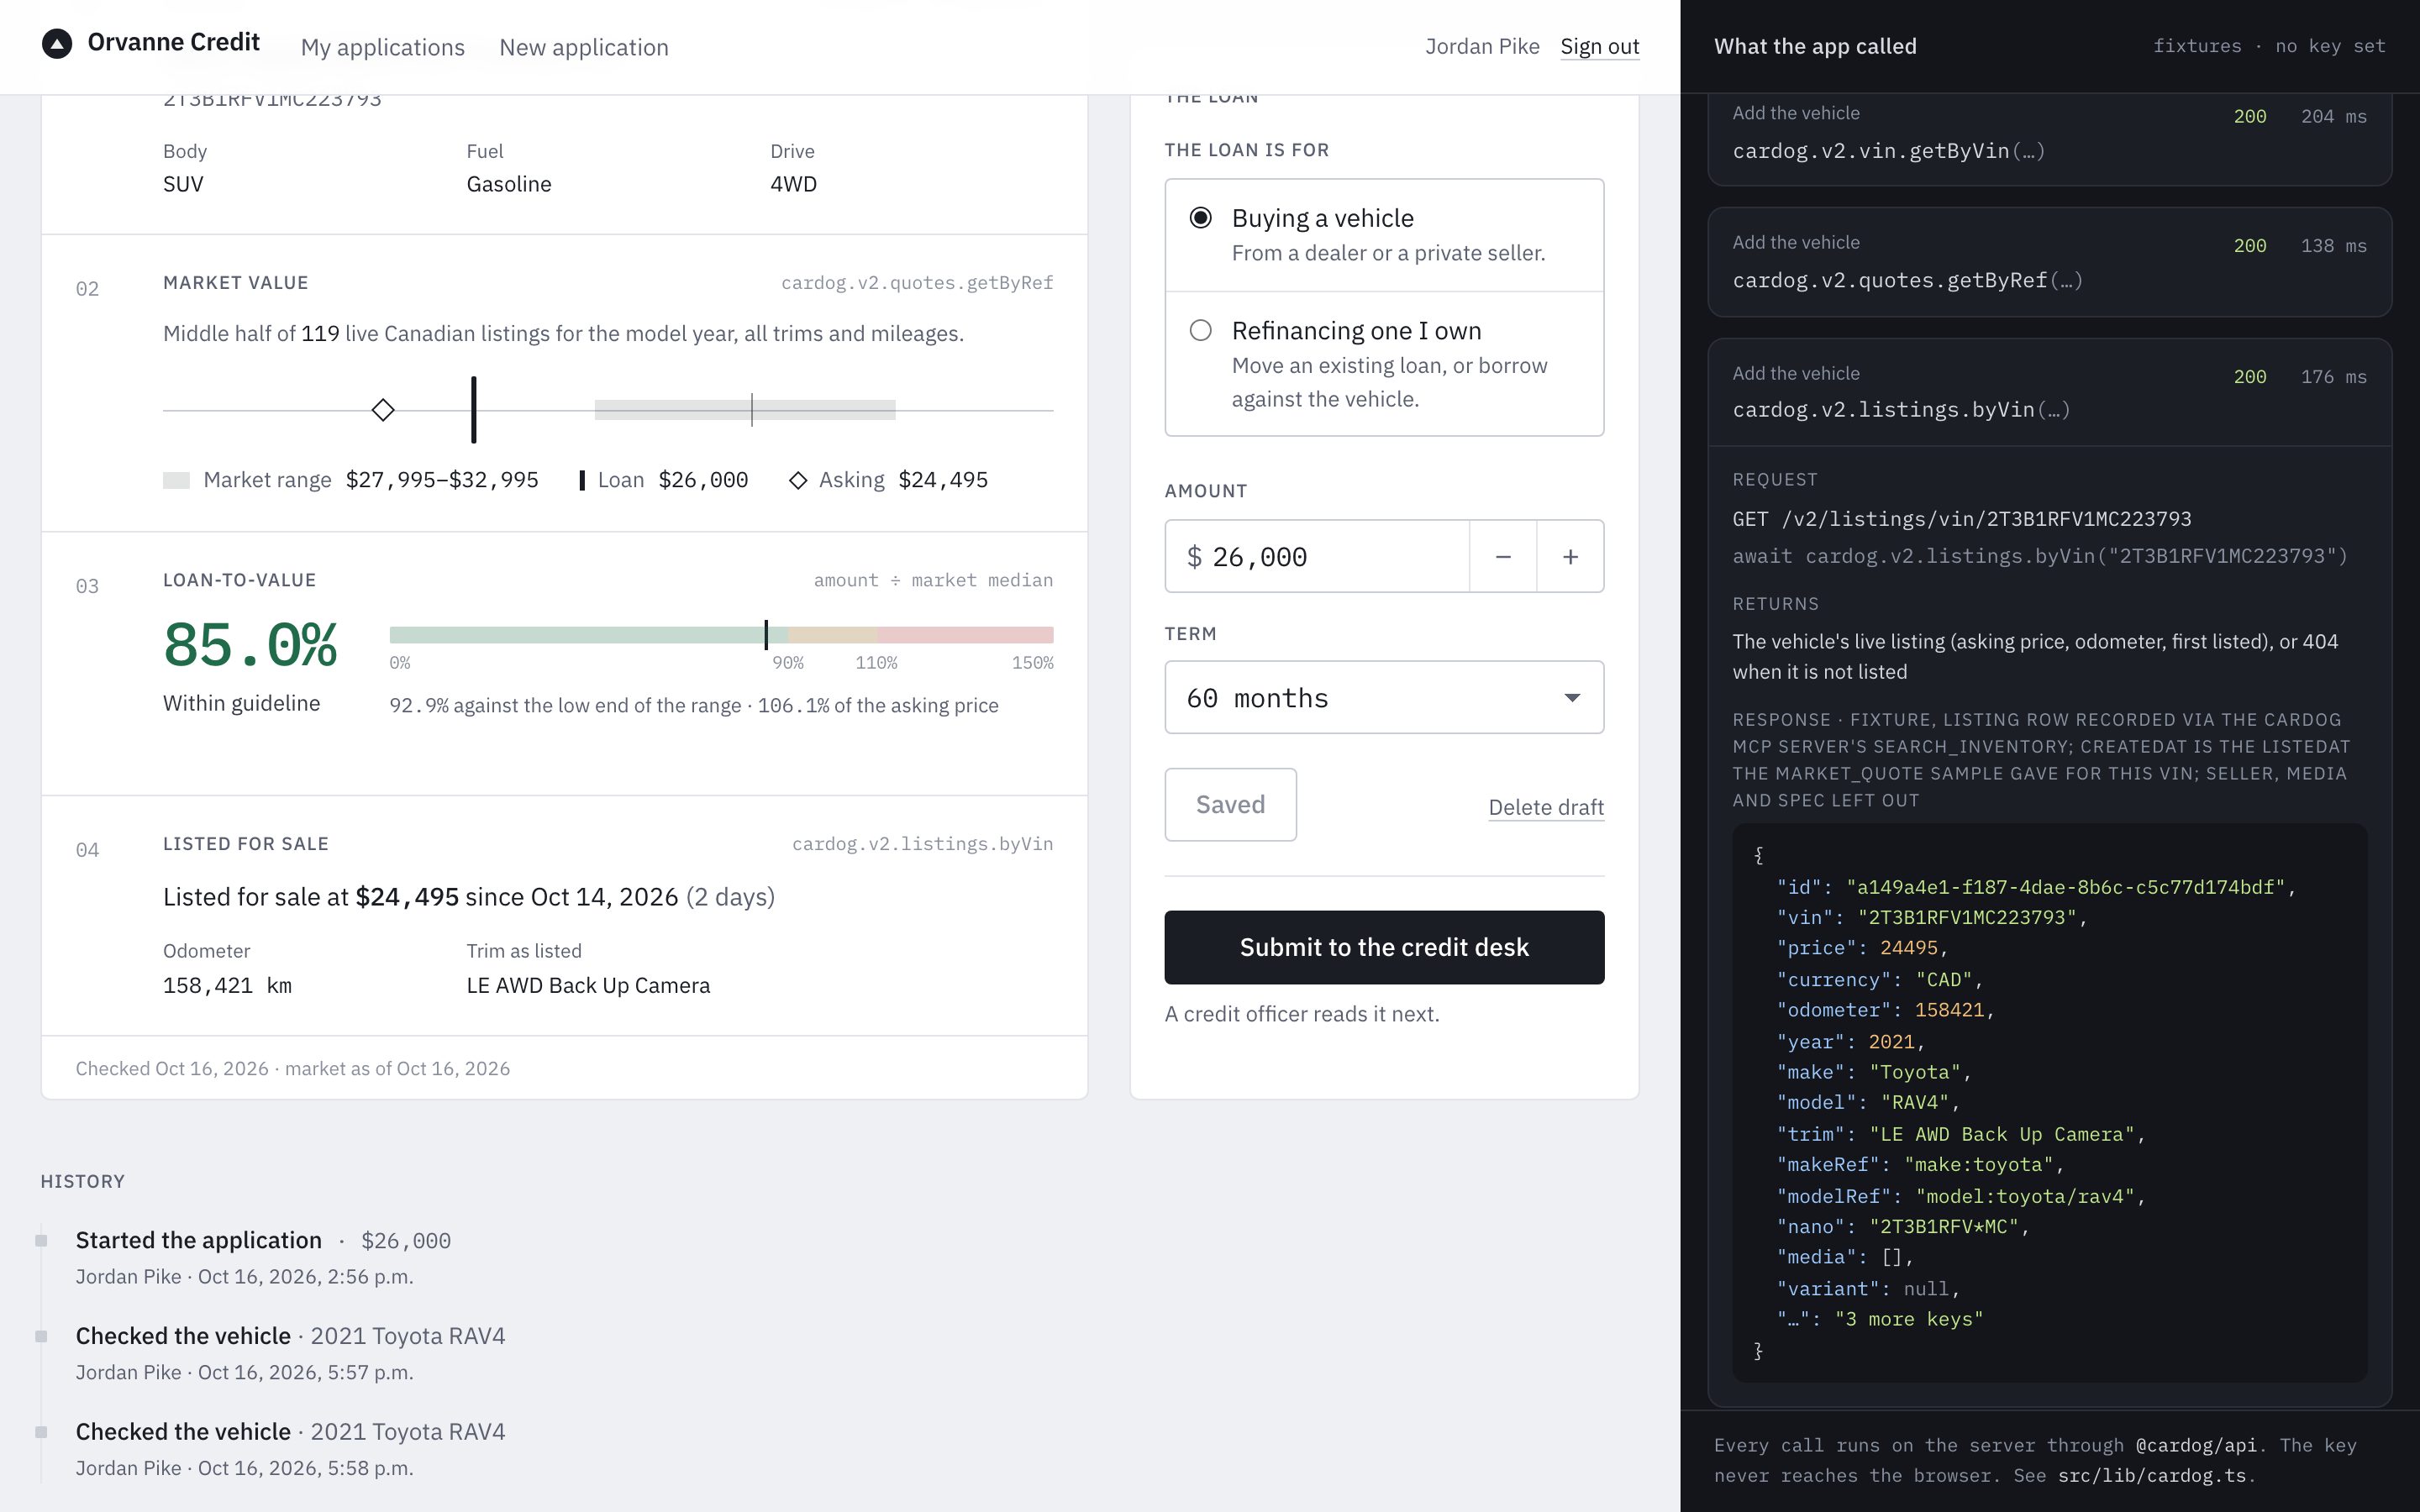
Task: Increase loan amount with the plus button
Action: click(1570, 556)
